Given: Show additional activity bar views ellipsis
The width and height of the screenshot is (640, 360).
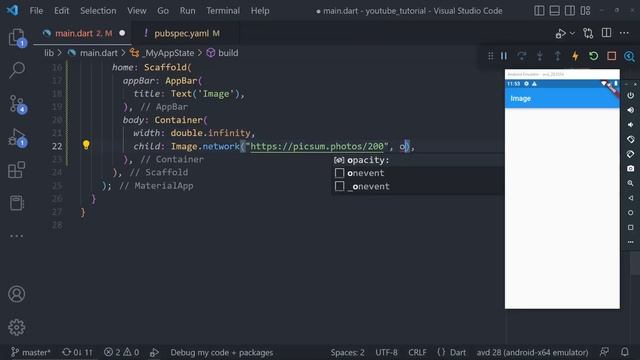Looking at the screenshot, I should [17, 236].
